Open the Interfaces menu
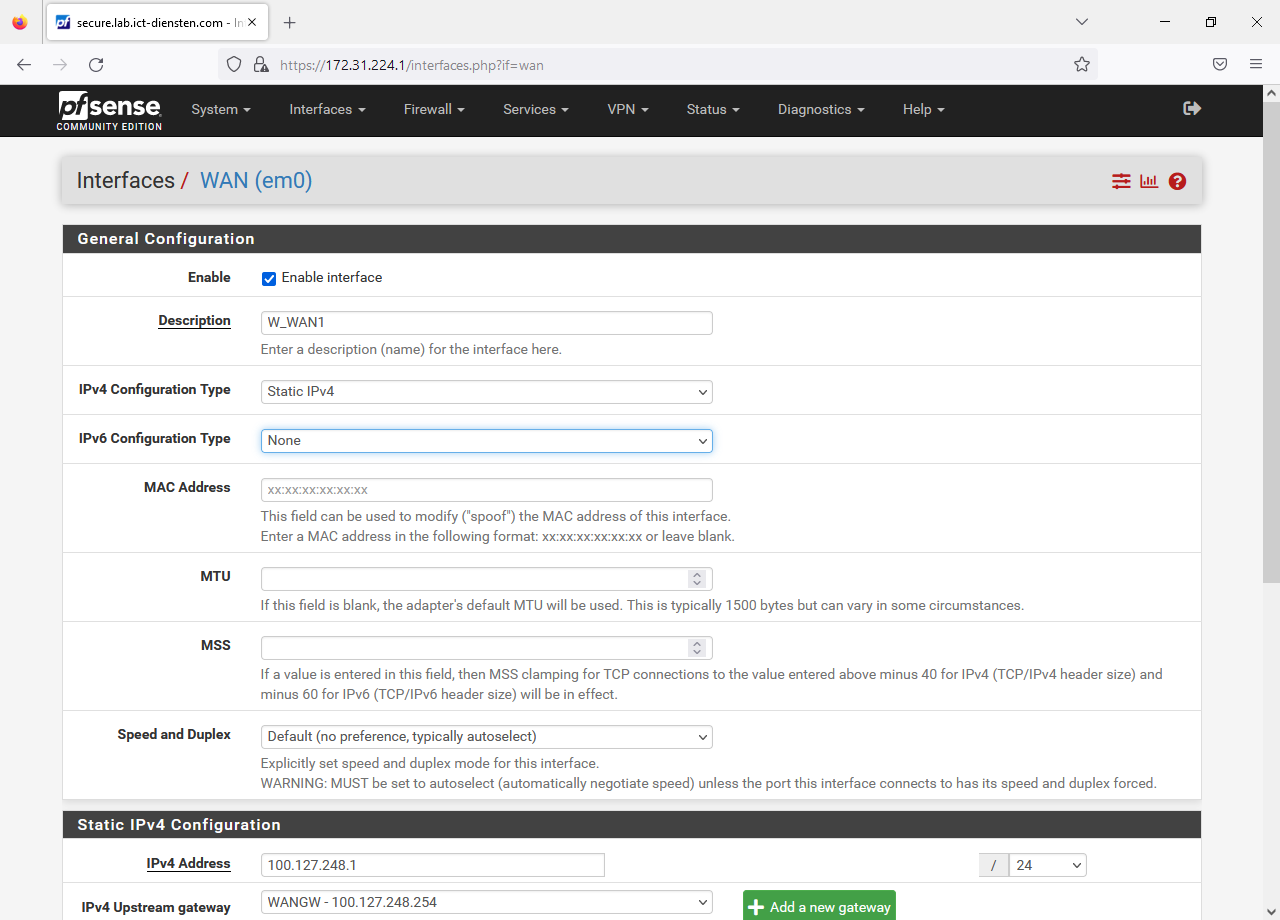The width and height of the screenshot is (1280, 920). pos(327,109)
